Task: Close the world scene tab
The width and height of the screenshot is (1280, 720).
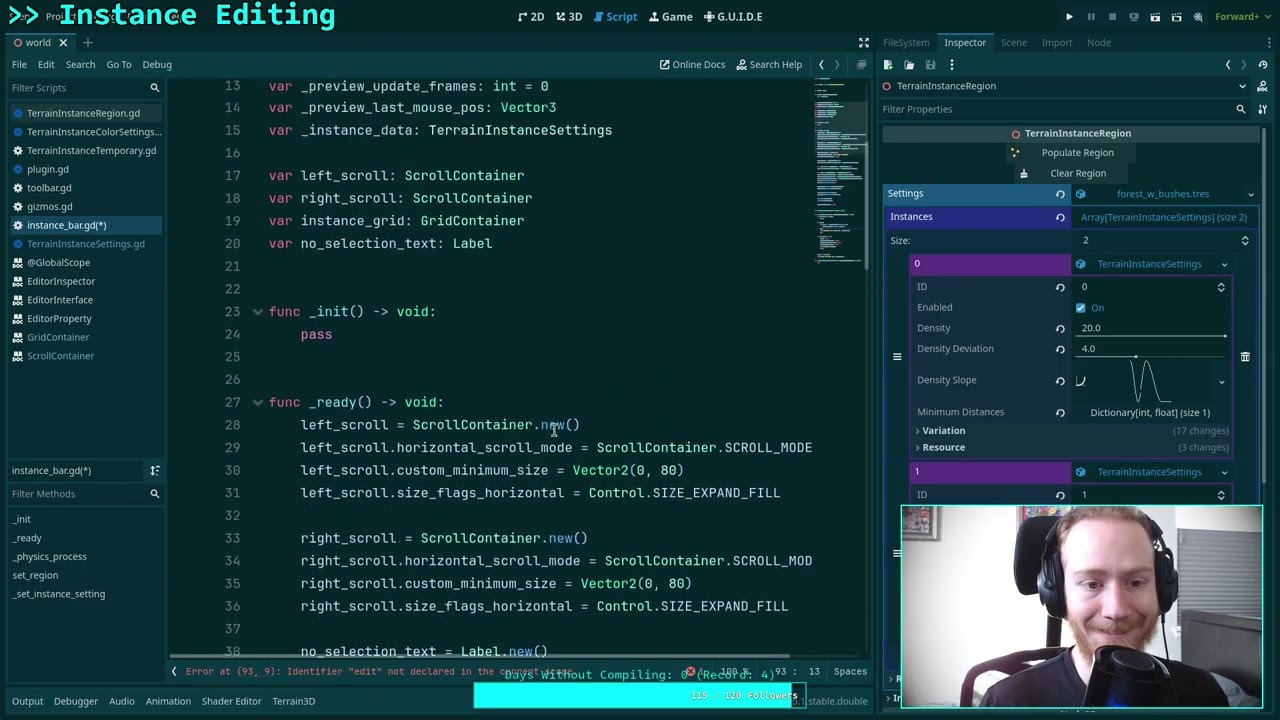Action: pyautogui.click(x=63, y=43)
